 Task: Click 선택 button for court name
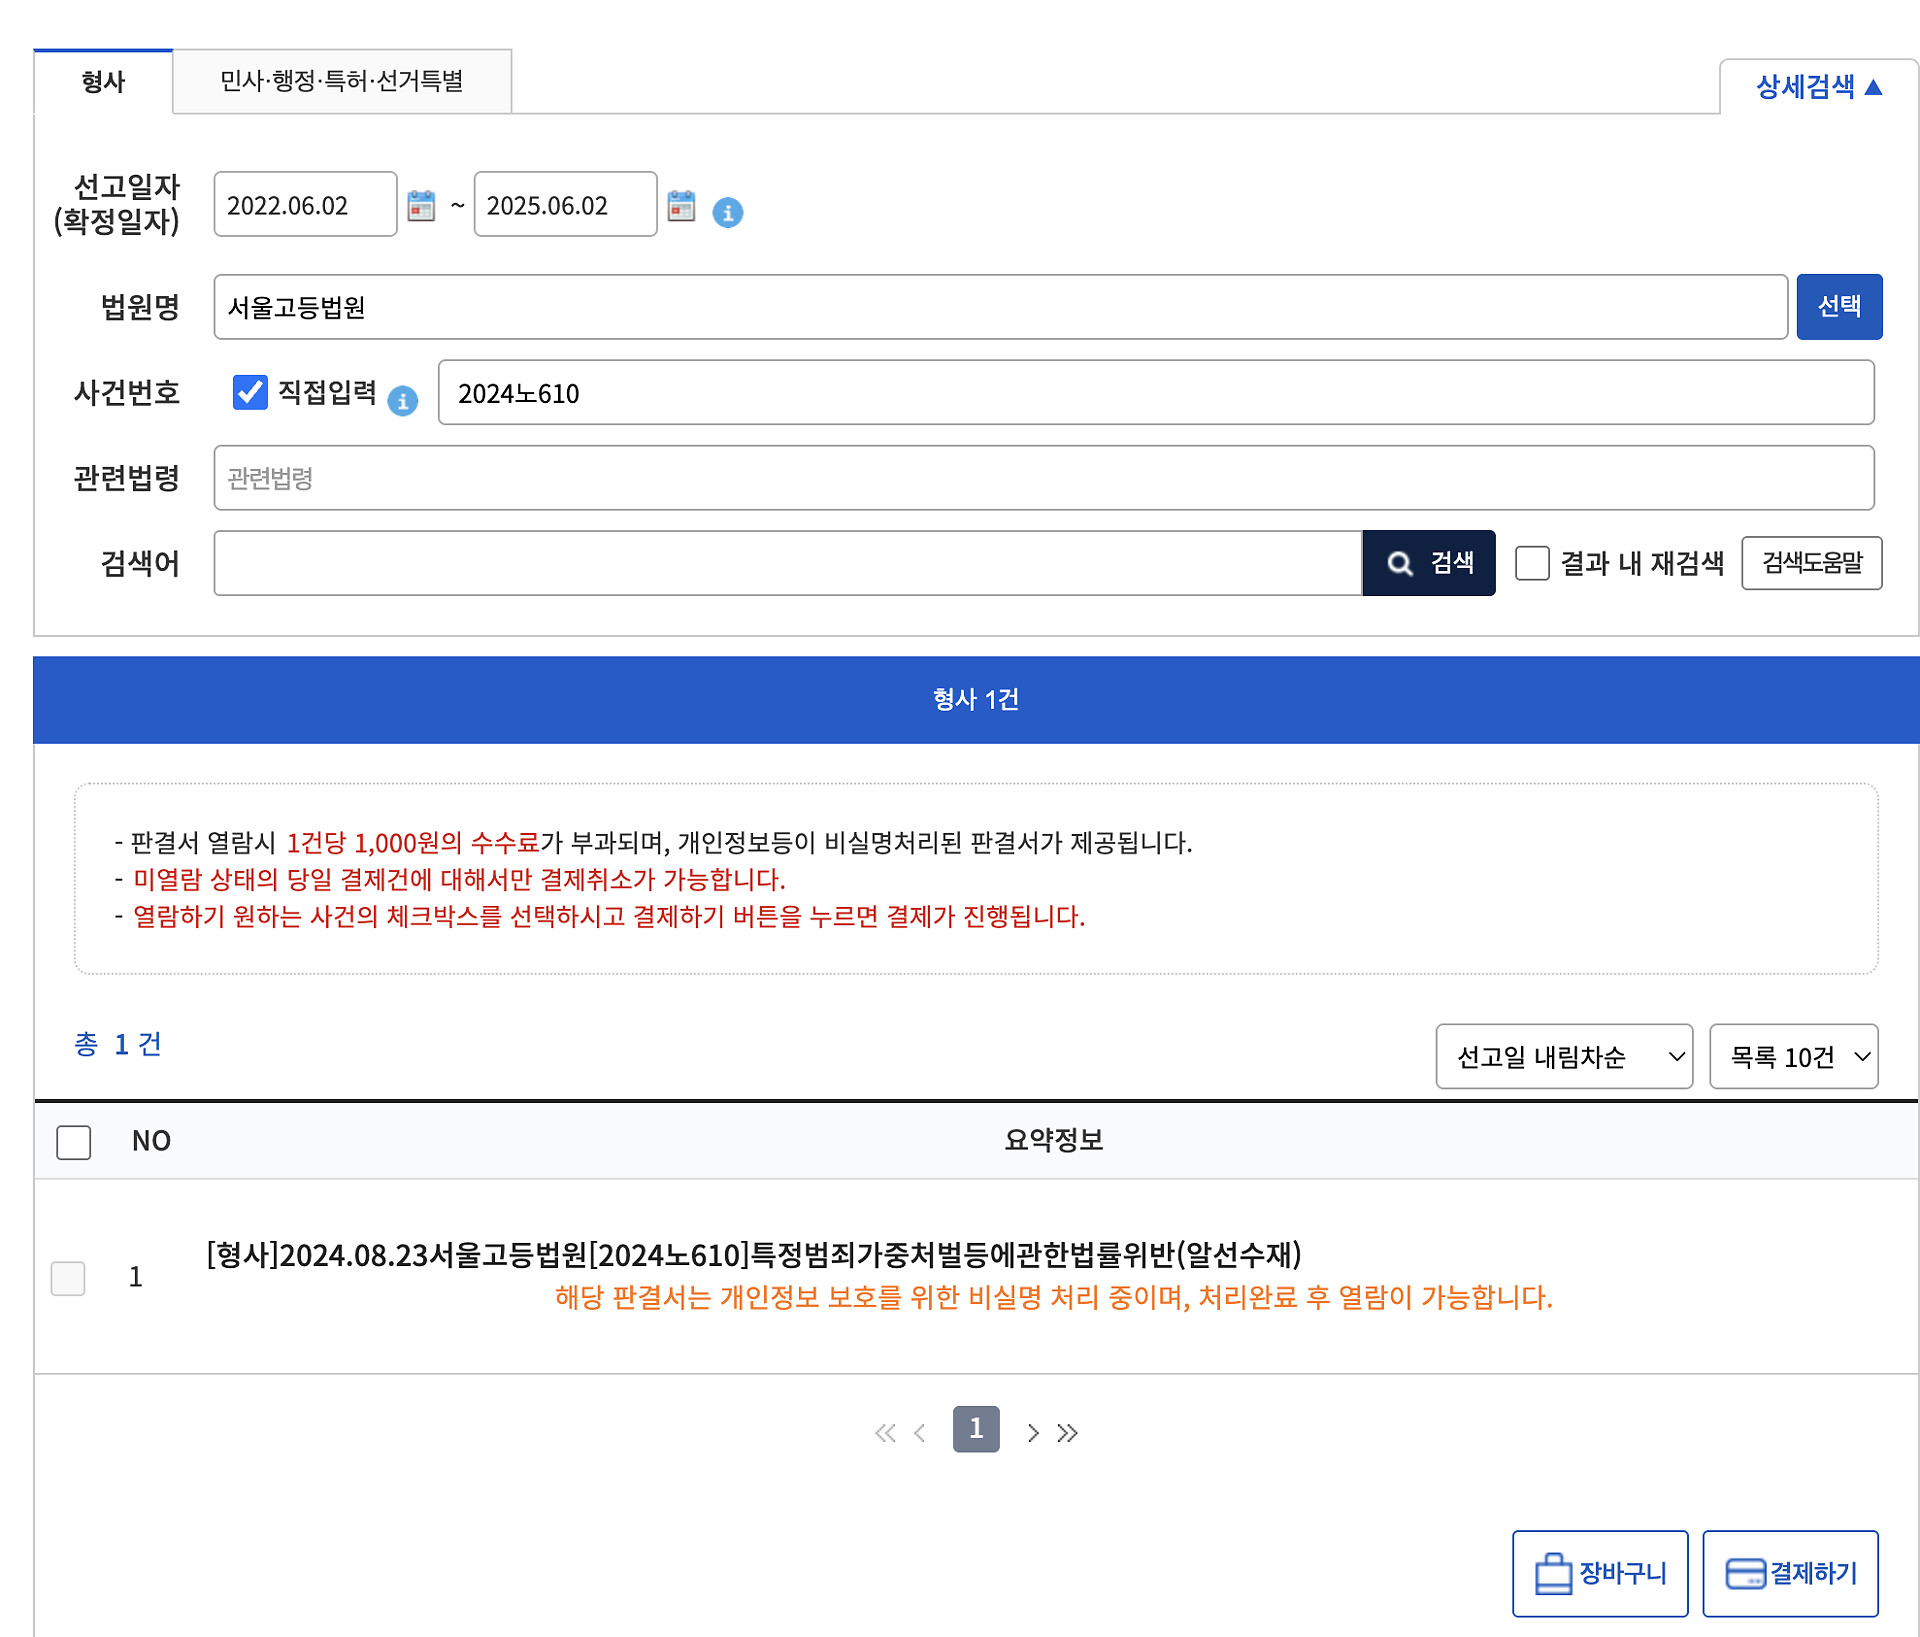pos(1838,306)
